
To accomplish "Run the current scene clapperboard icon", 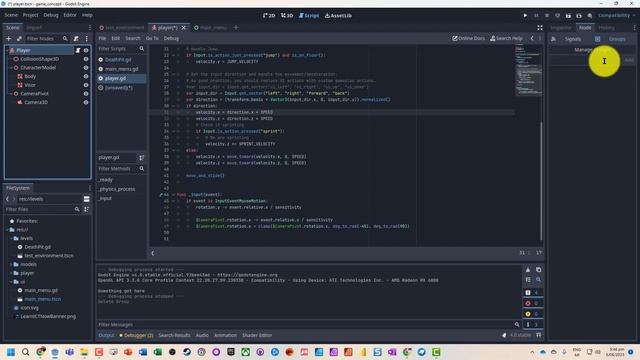I will pyautogui.click(x=568, y=16).
